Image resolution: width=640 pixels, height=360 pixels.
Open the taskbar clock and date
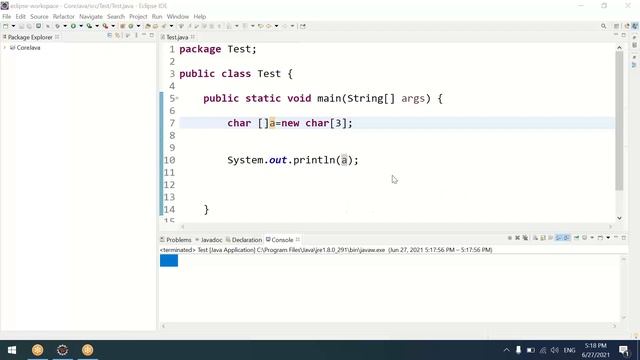(596, 350)
